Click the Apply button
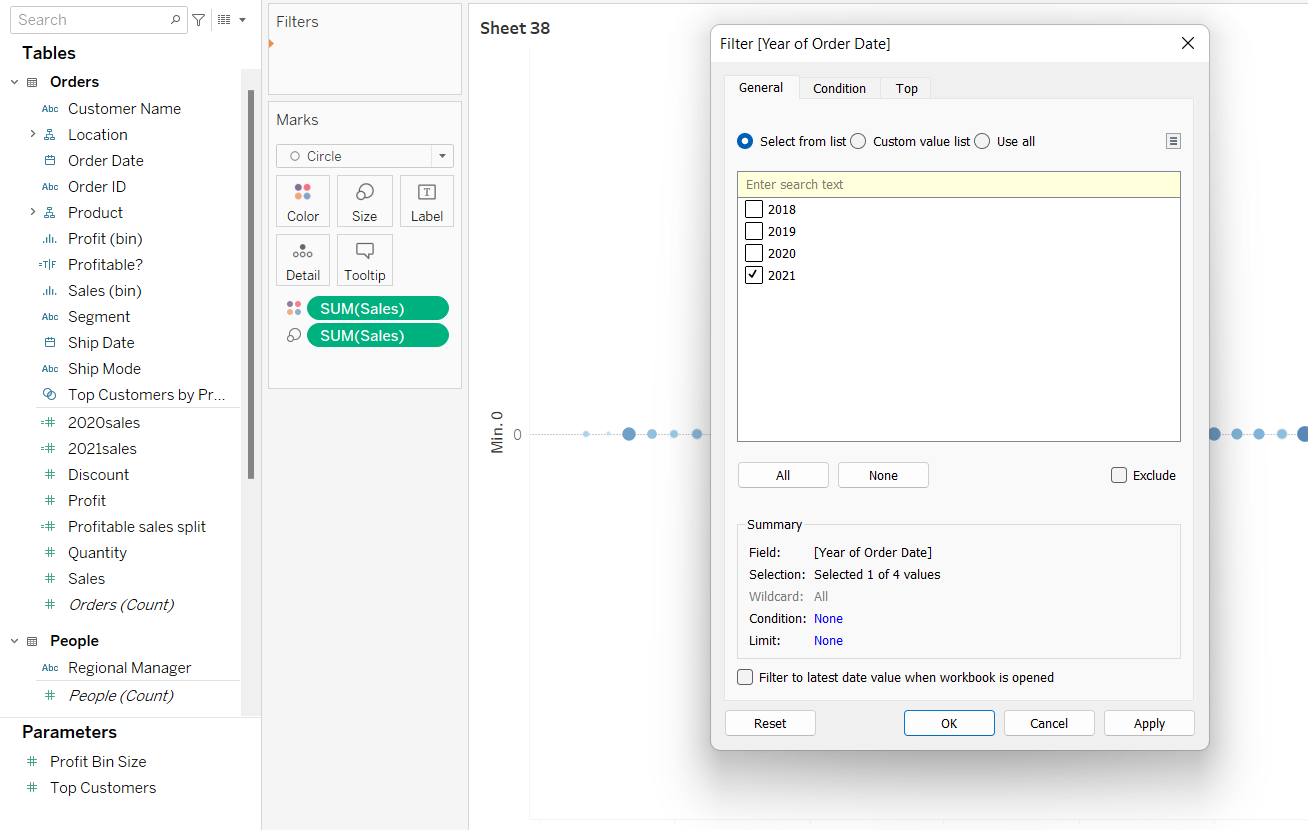The height and width of the screenshot is (830, 1308). click(x=1149, y=723)
